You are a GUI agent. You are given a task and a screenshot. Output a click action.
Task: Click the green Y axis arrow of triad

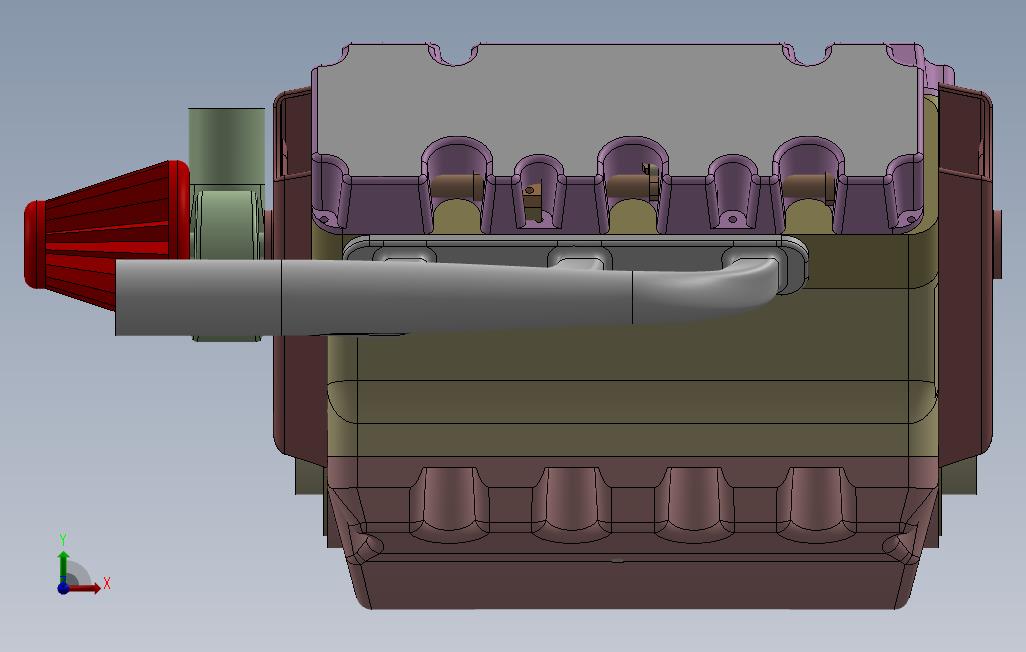click(63, 567)
